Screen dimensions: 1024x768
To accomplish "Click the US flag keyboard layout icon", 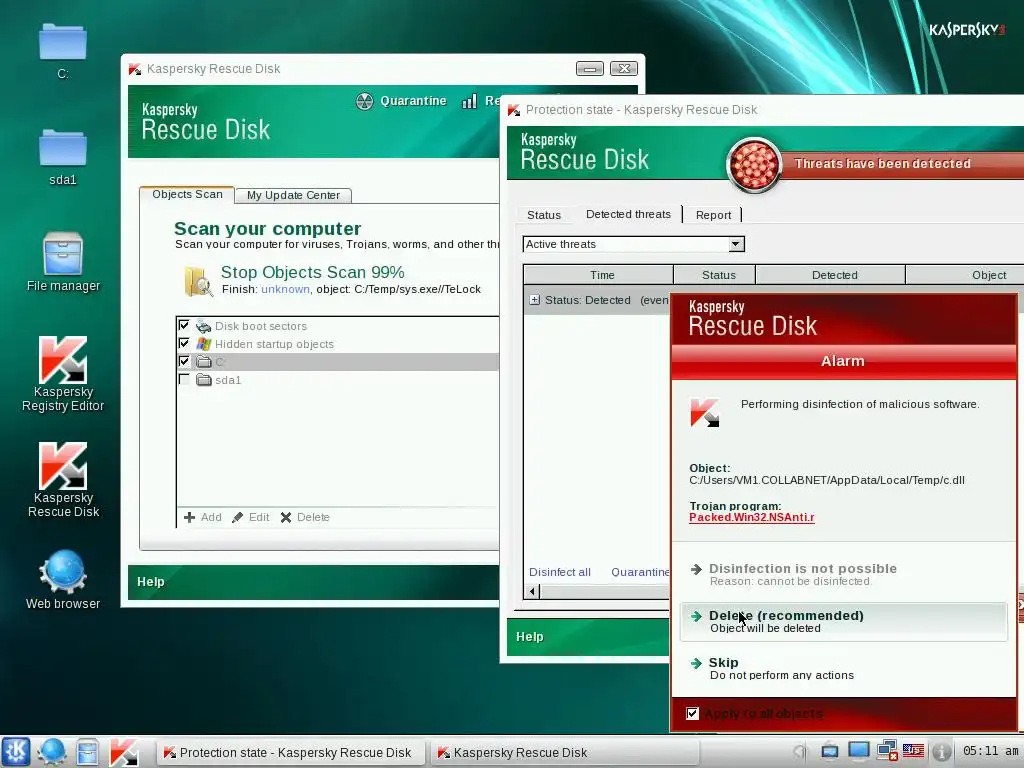I will coord(913,751).
